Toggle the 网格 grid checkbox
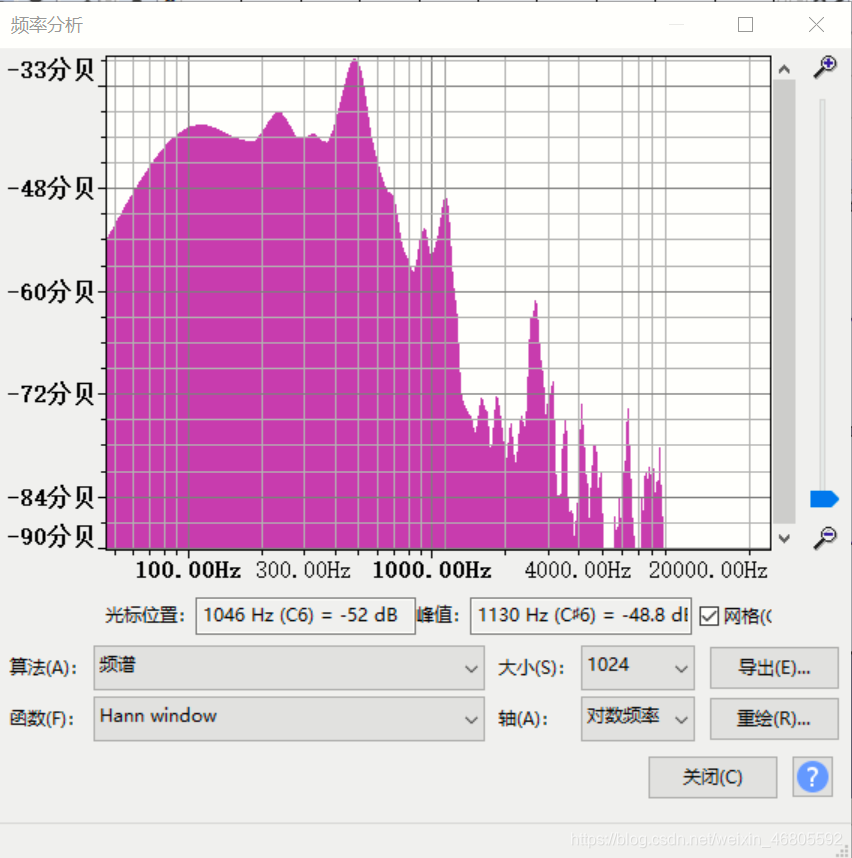 coord(709,616)
